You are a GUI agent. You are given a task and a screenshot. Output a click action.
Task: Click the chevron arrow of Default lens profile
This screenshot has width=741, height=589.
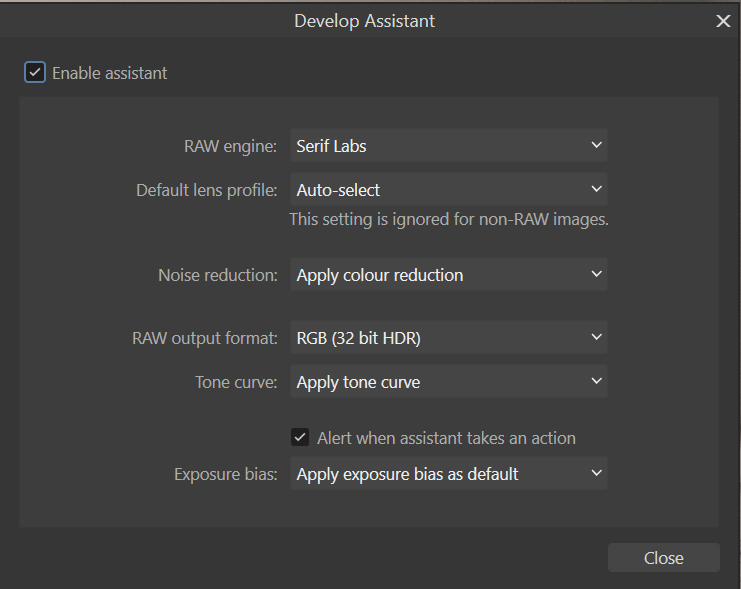(x=596, y=189)
